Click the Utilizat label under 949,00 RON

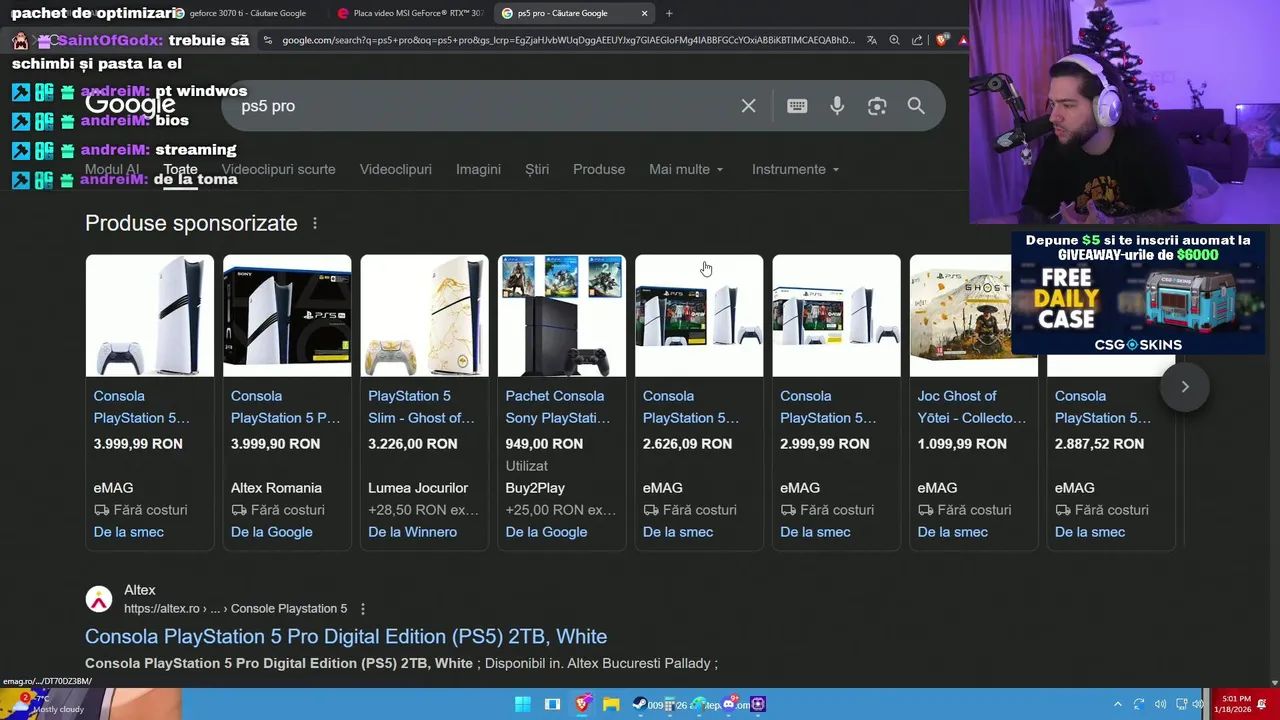point(527,466)
